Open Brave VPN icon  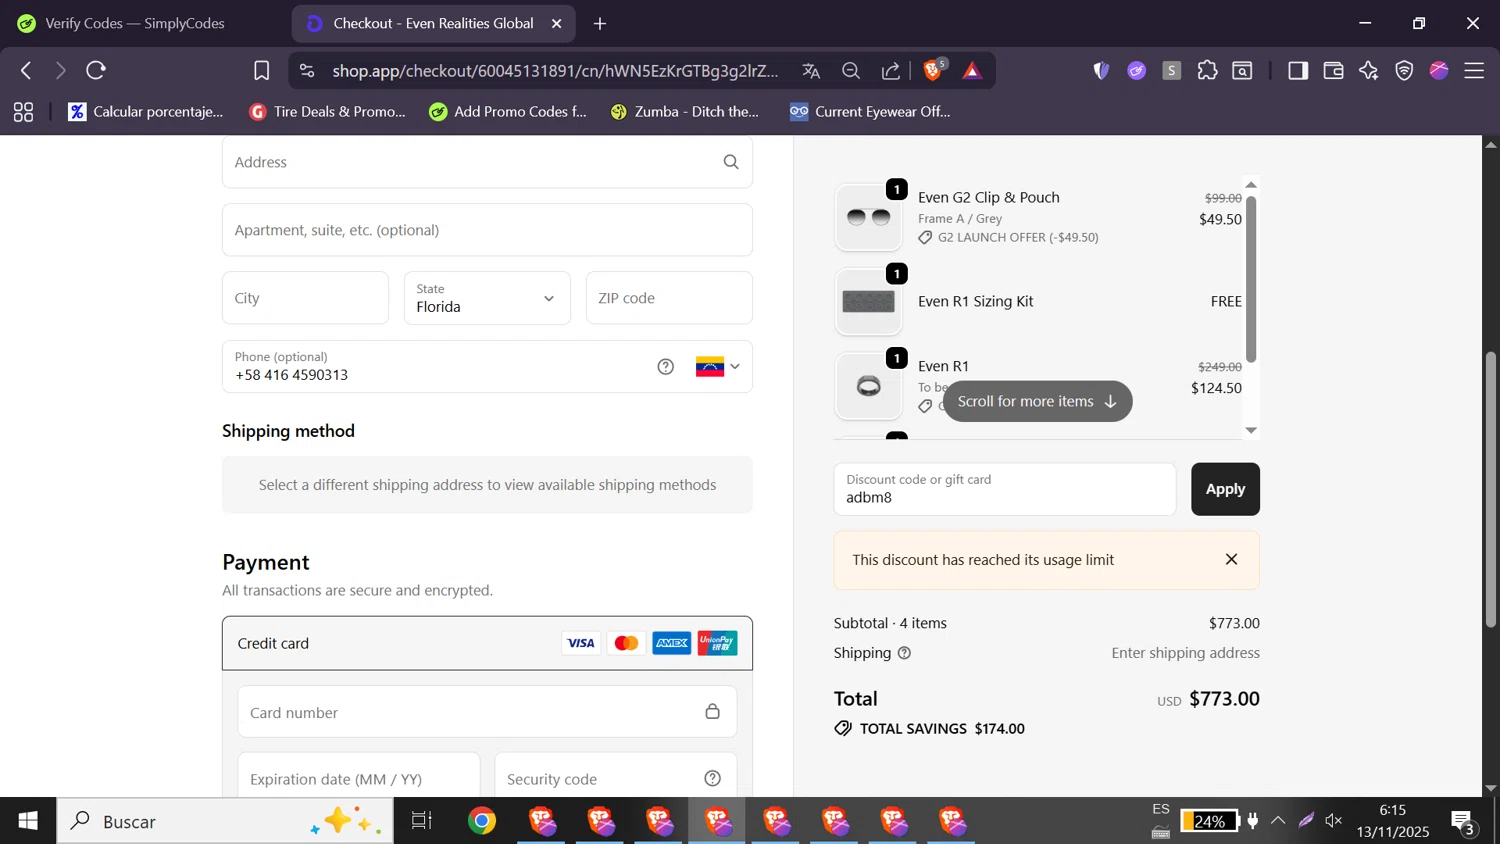pyautogui.click(x=1404, y=70)
